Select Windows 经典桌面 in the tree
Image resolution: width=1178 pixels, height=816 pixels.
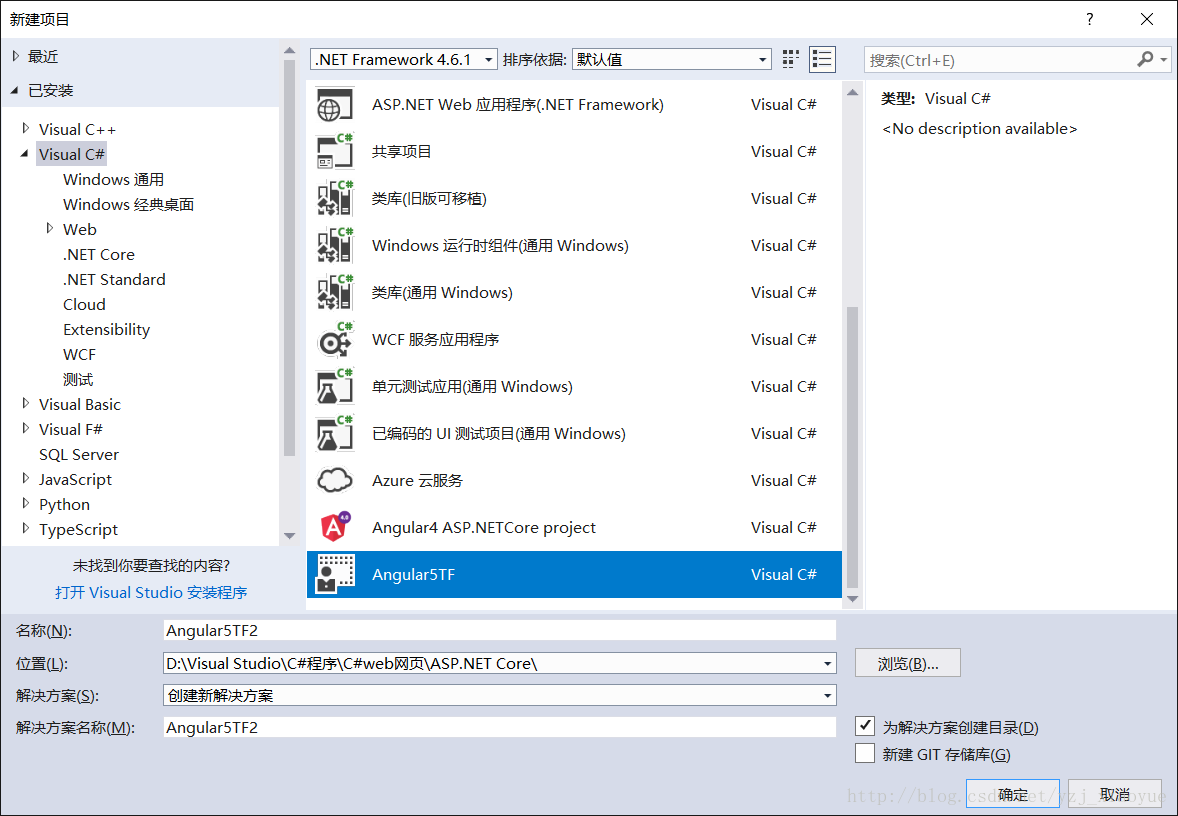click(128, 204)
